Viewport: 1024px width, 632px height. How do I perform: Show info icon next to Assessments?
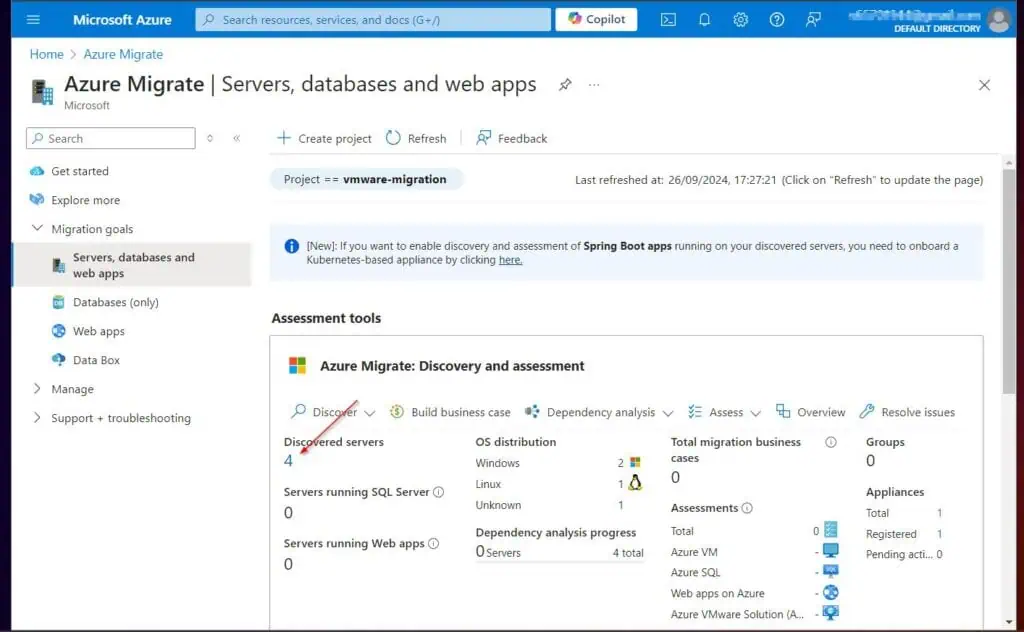point(747,508)
